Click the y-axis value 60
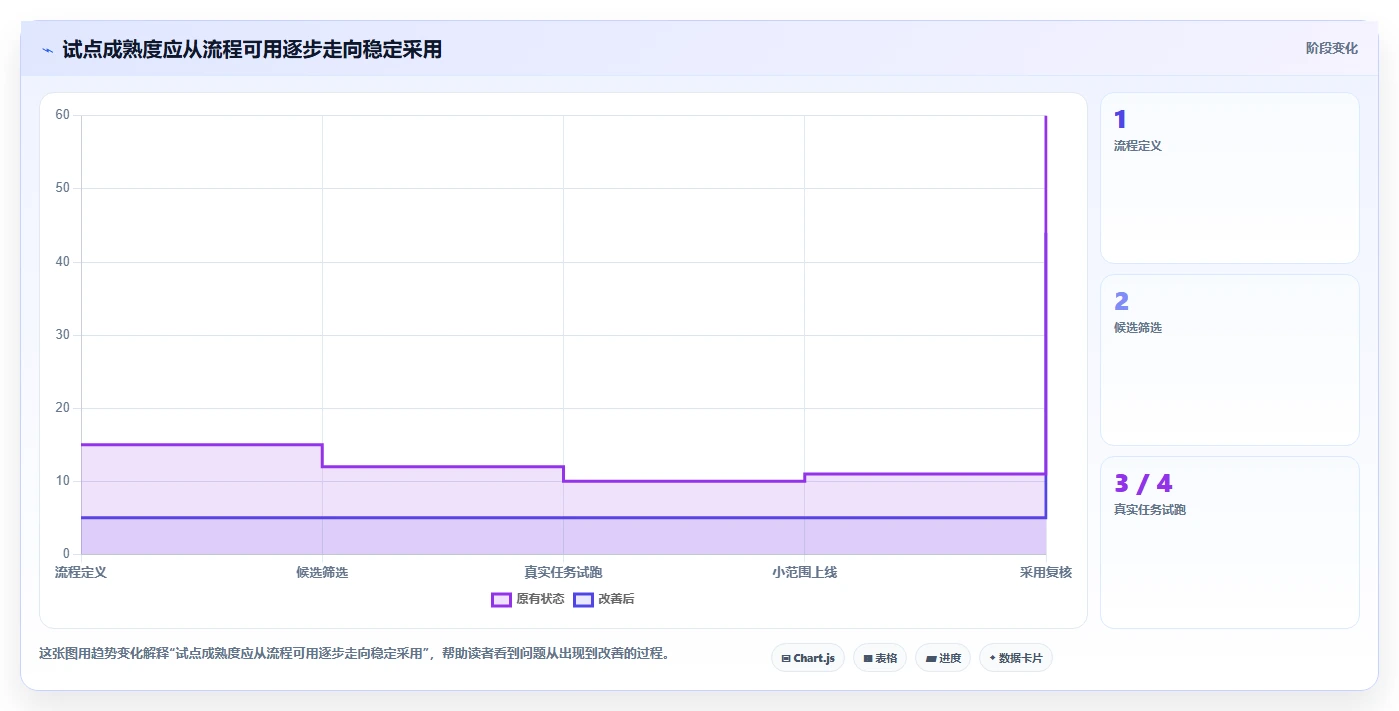Screen dimensions: 1399x711 [63, 115]
